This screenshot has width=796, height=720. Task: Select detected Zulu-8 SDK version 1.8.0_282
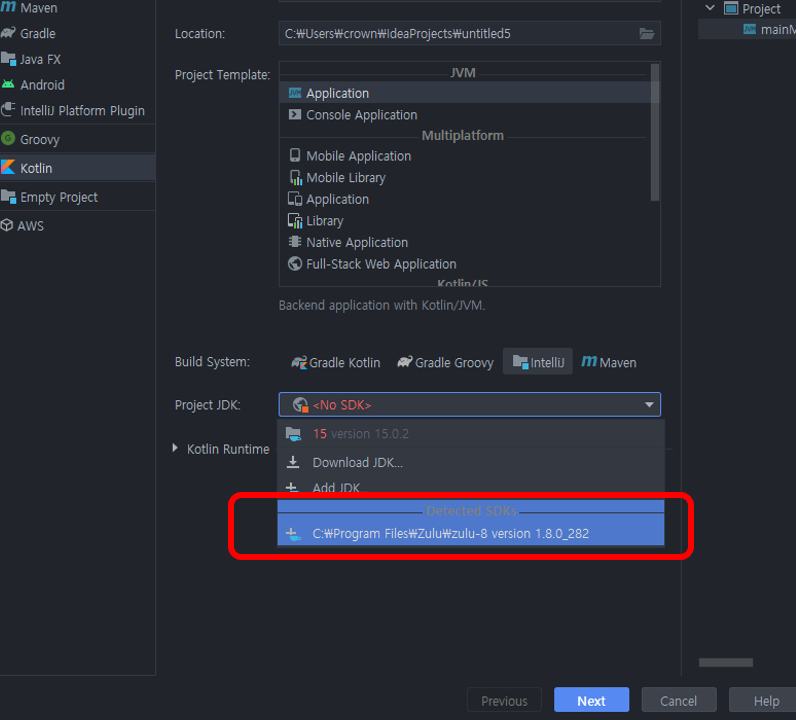471,534
